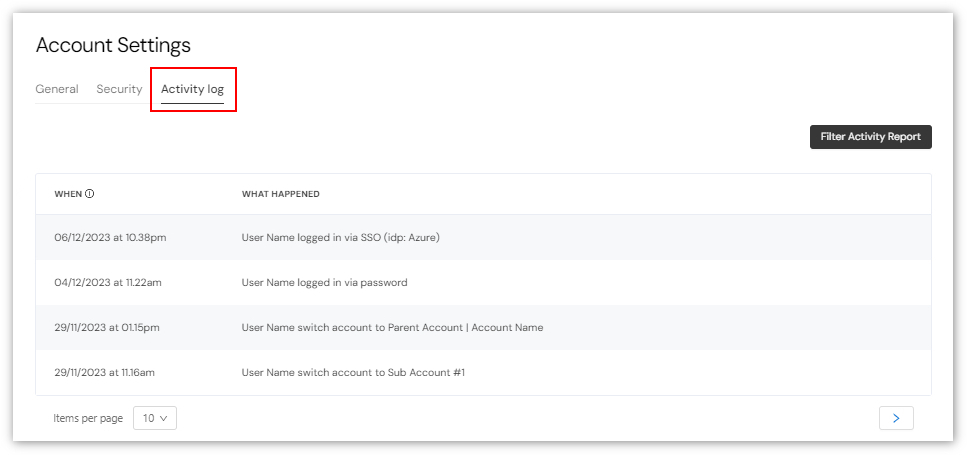This screenshot has height=455, width=967.
Task: Switch to the Security tab
Action: coord(119,89)
